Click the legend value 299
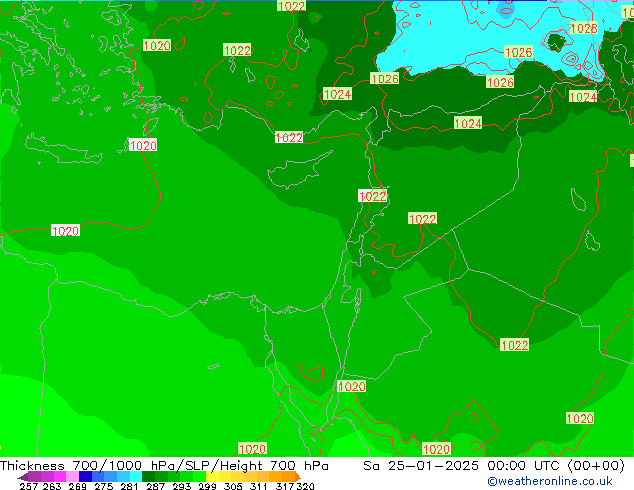The height and width of the screenshot is (490, 634). tap(207, 486)
